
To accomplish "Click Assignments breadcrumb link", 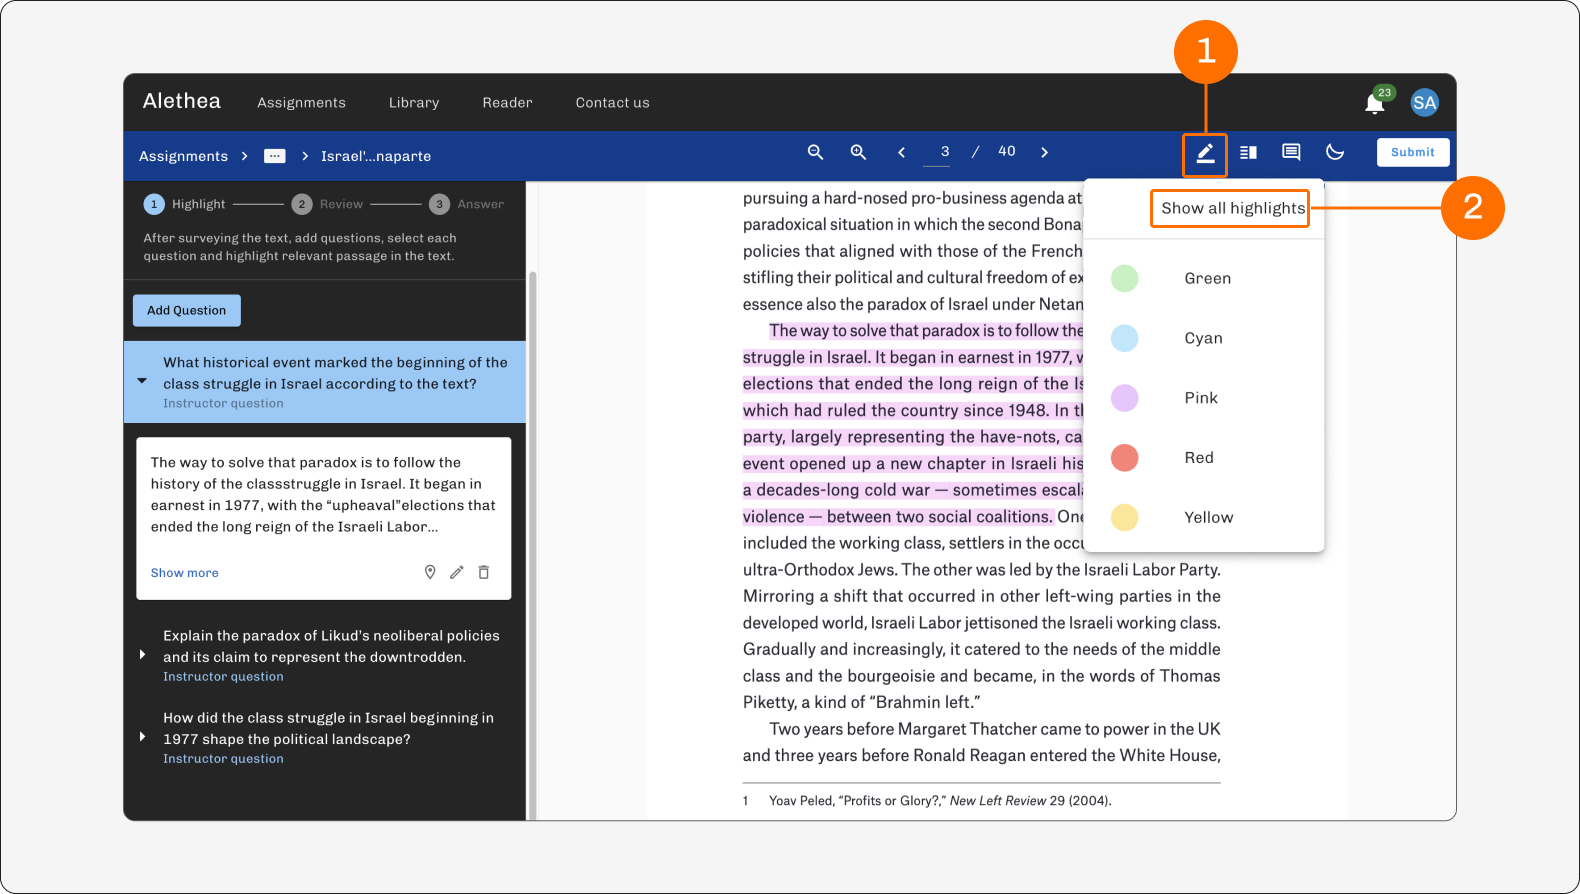I will 183,156.
